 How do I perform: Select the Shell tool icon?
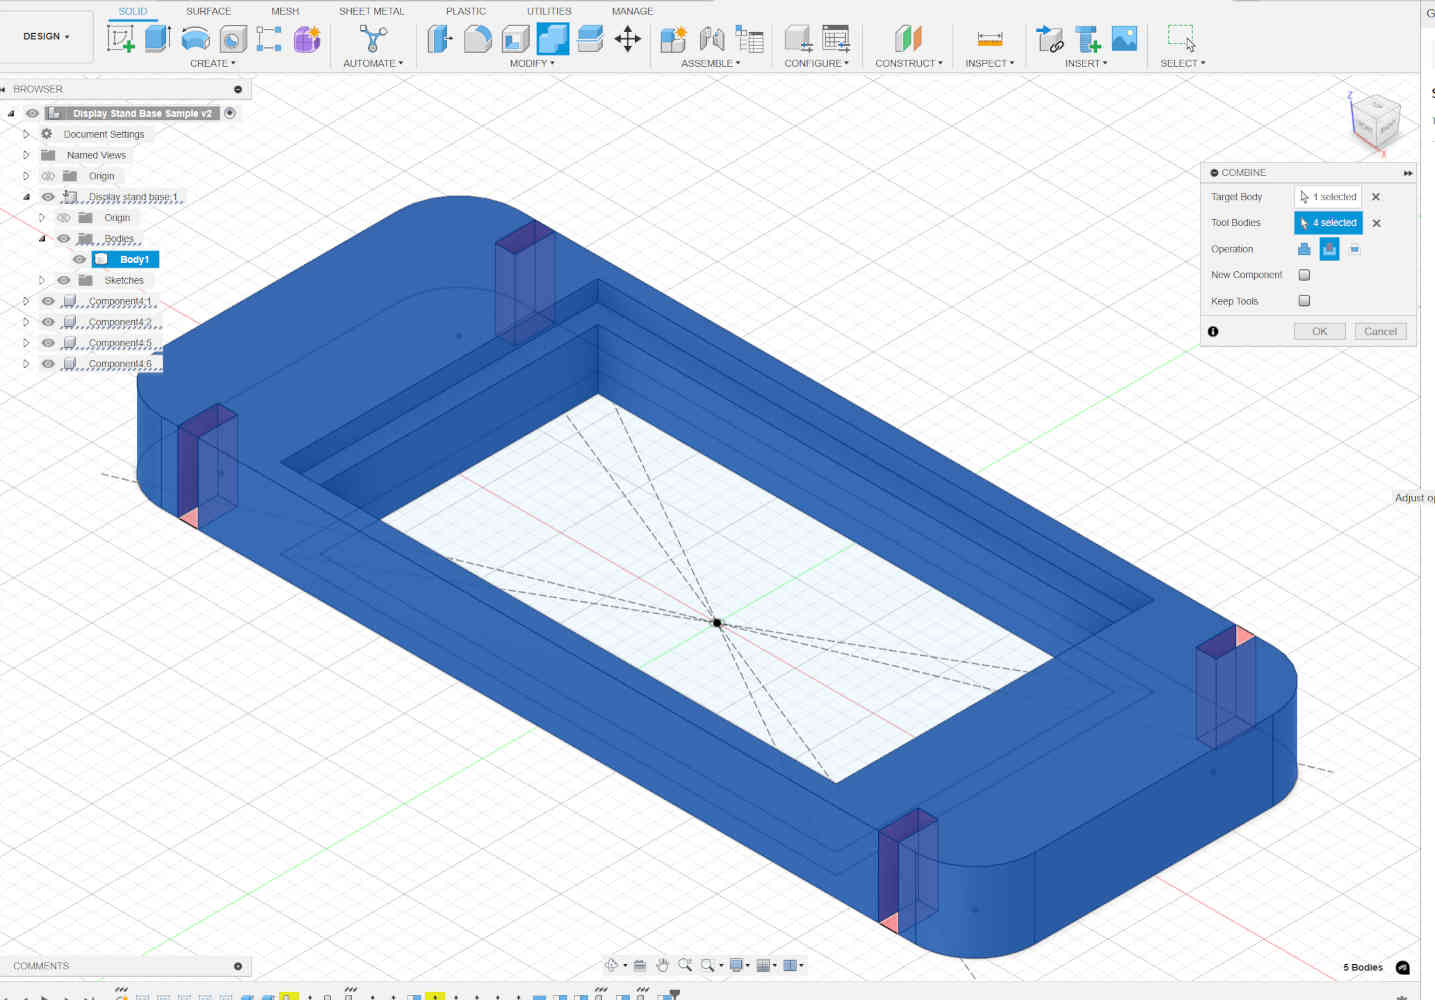pos(515,39)
